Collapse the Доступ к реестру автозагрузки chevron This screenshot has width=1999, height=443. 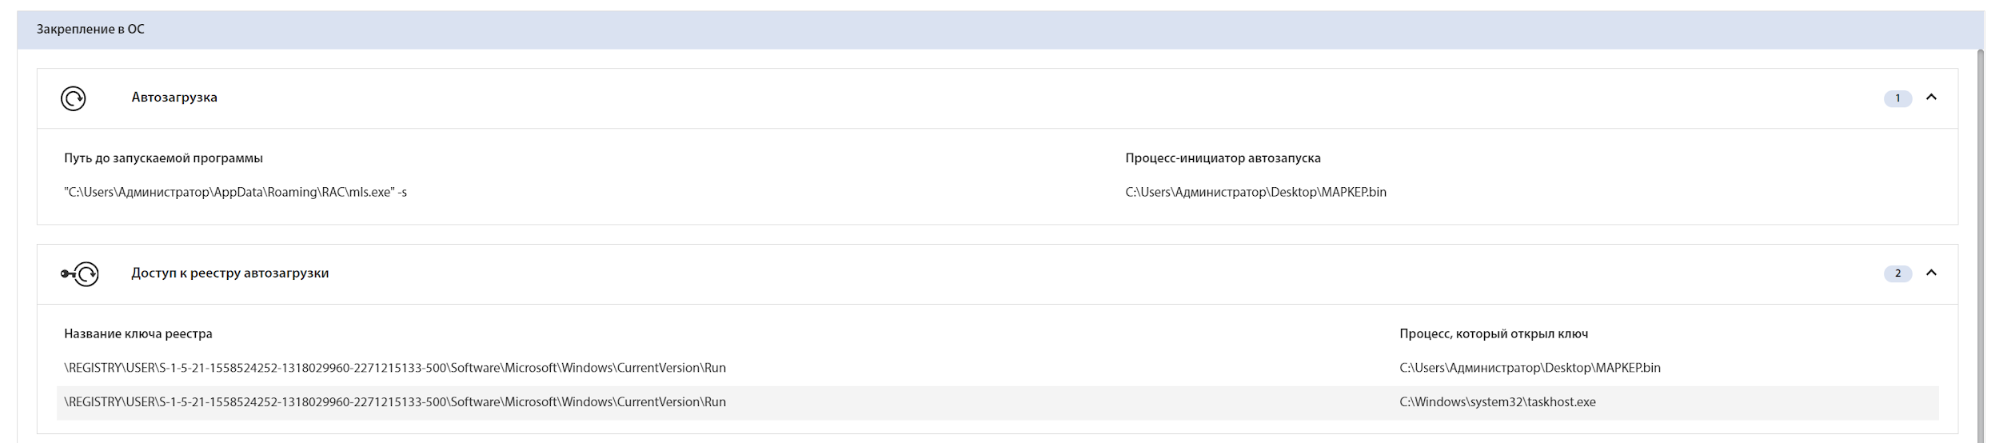coord(1931,273)
